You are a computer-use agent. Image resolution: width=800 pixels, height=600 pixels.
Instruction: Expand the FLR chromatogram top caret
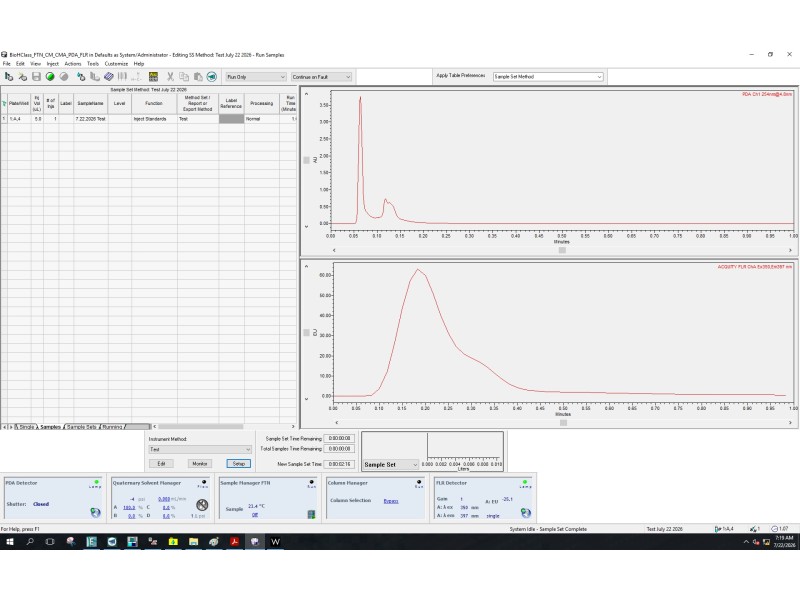click(x=306, y=266)
